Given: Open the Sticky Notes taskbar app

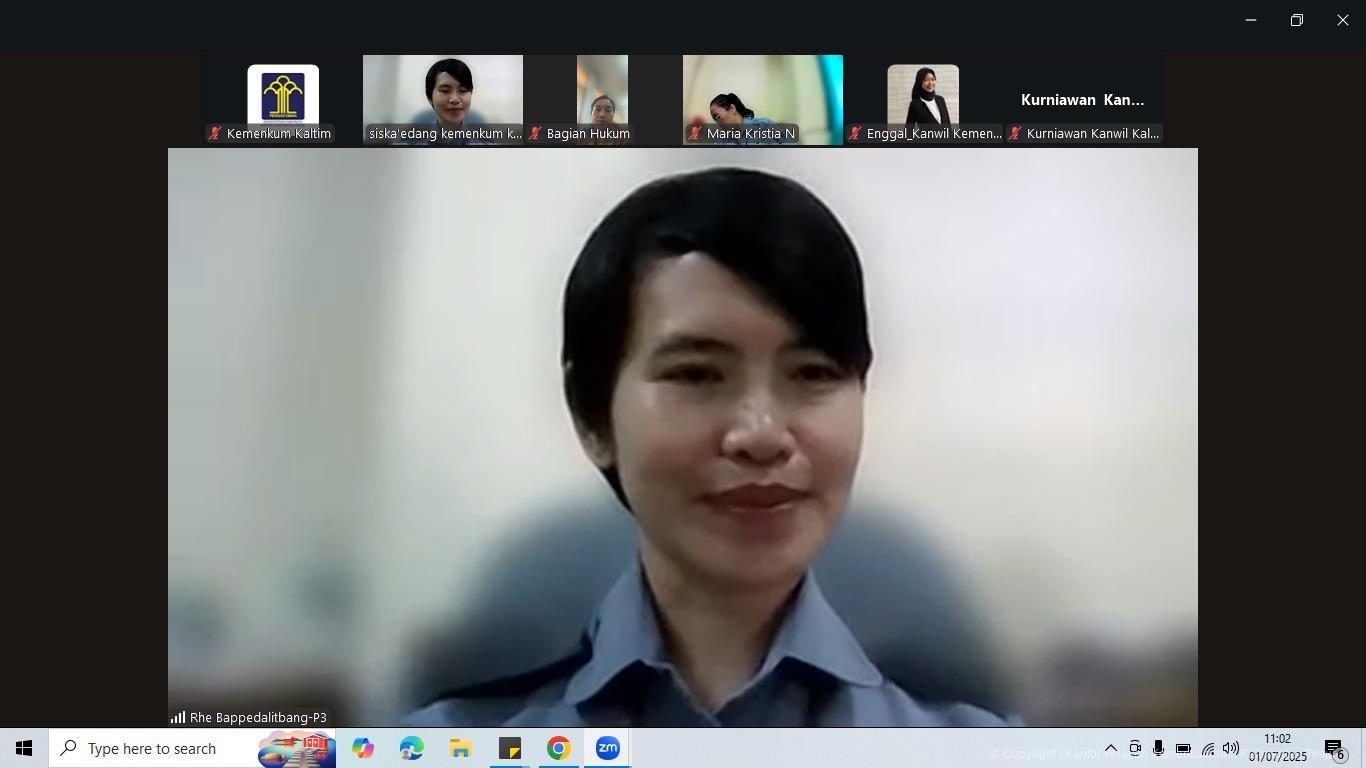Looking at the screenshot, I should click(509, 748).
